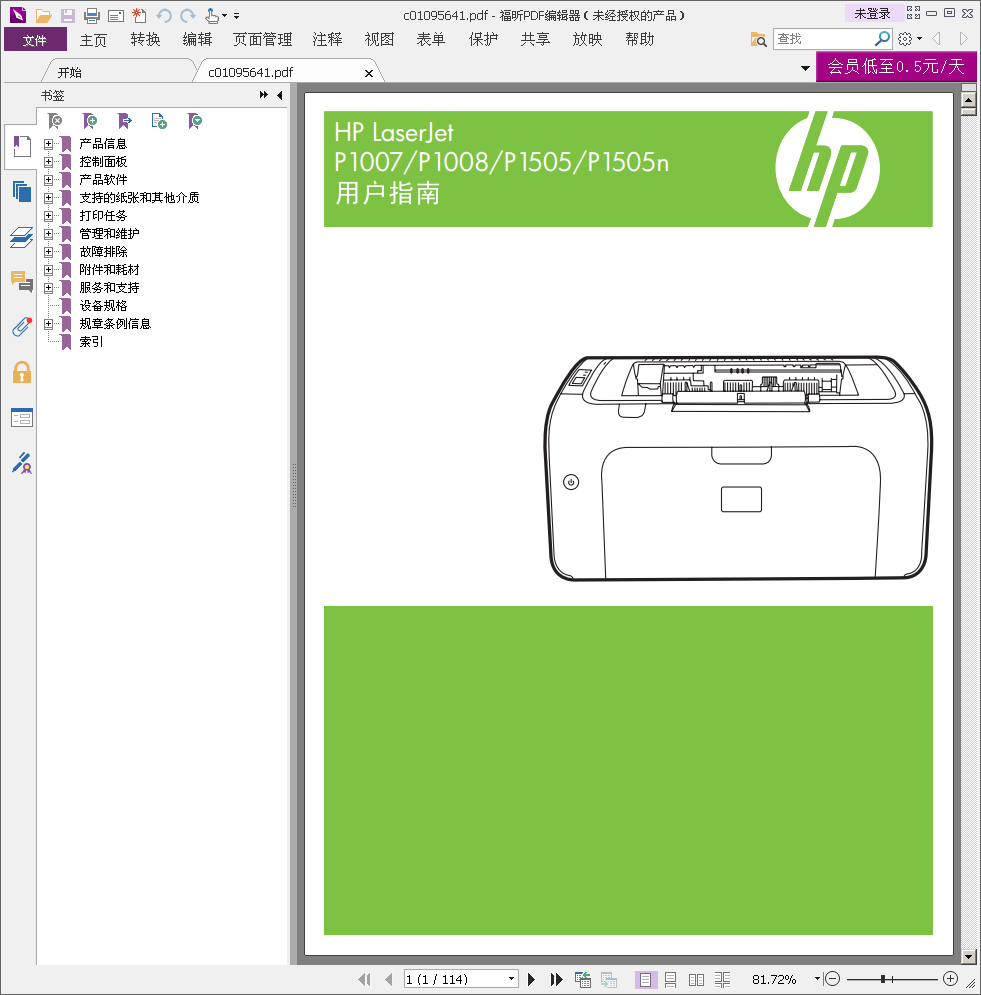
Task: Switch to the 页面管理 ribbon tab
Action: (263, 39)
